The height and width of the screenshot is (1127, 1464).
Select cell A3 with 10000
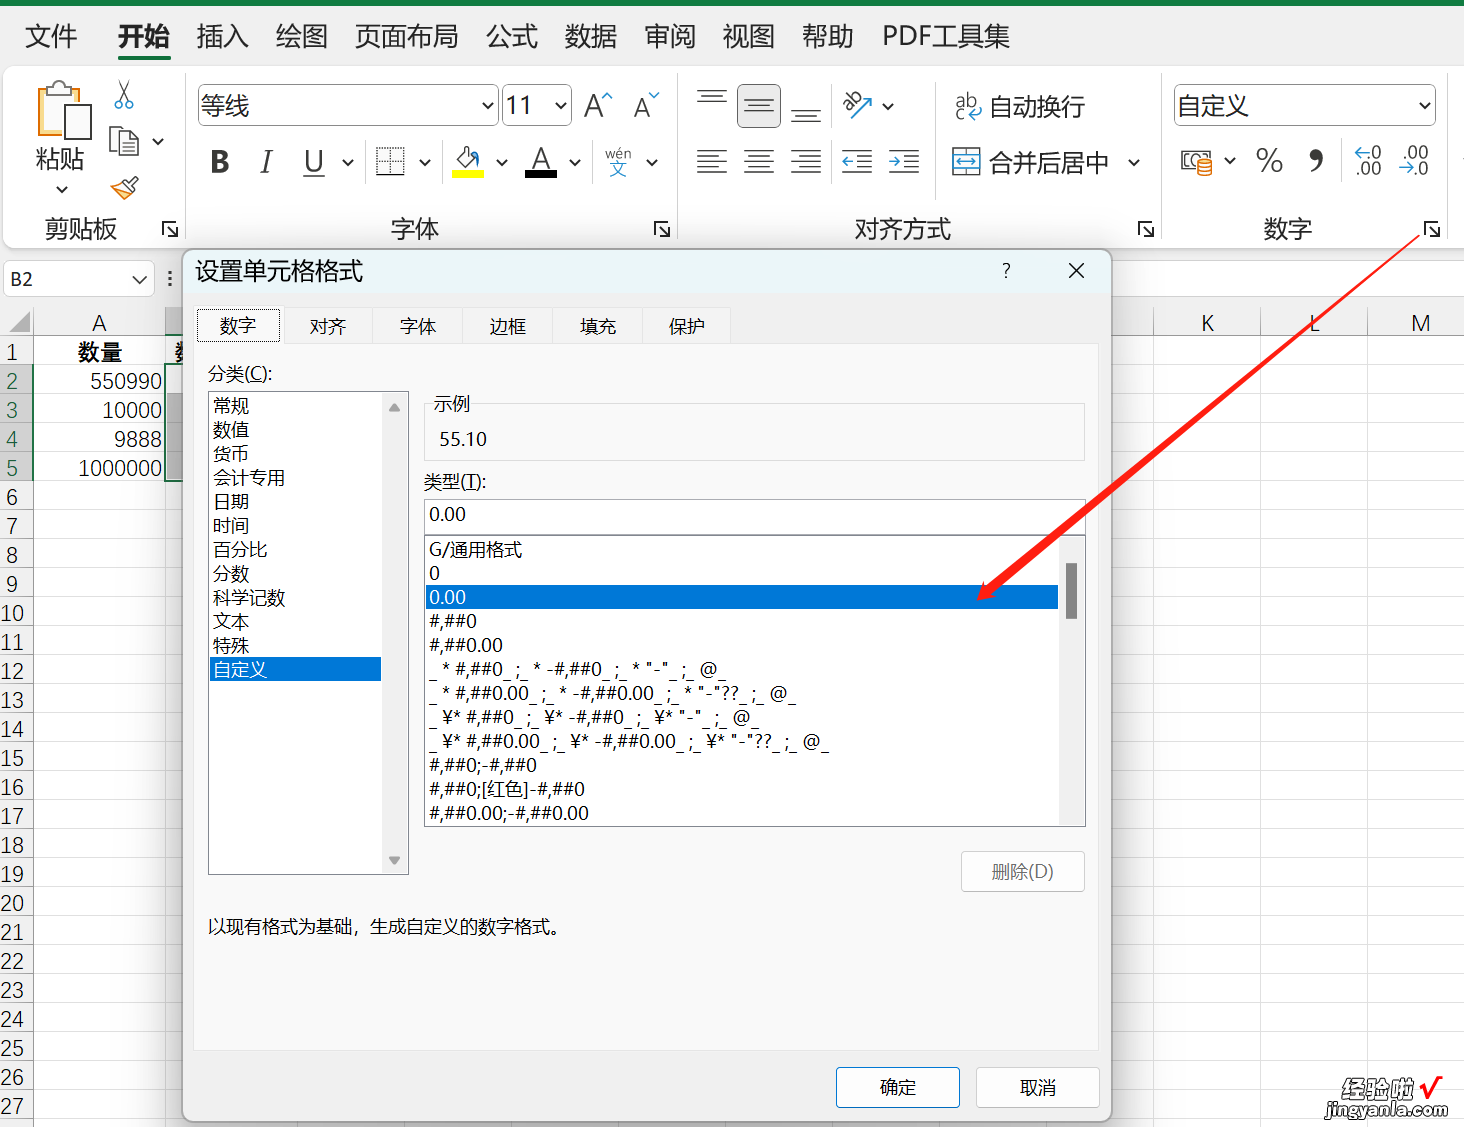pyautogui.click(x=99, y=410)
